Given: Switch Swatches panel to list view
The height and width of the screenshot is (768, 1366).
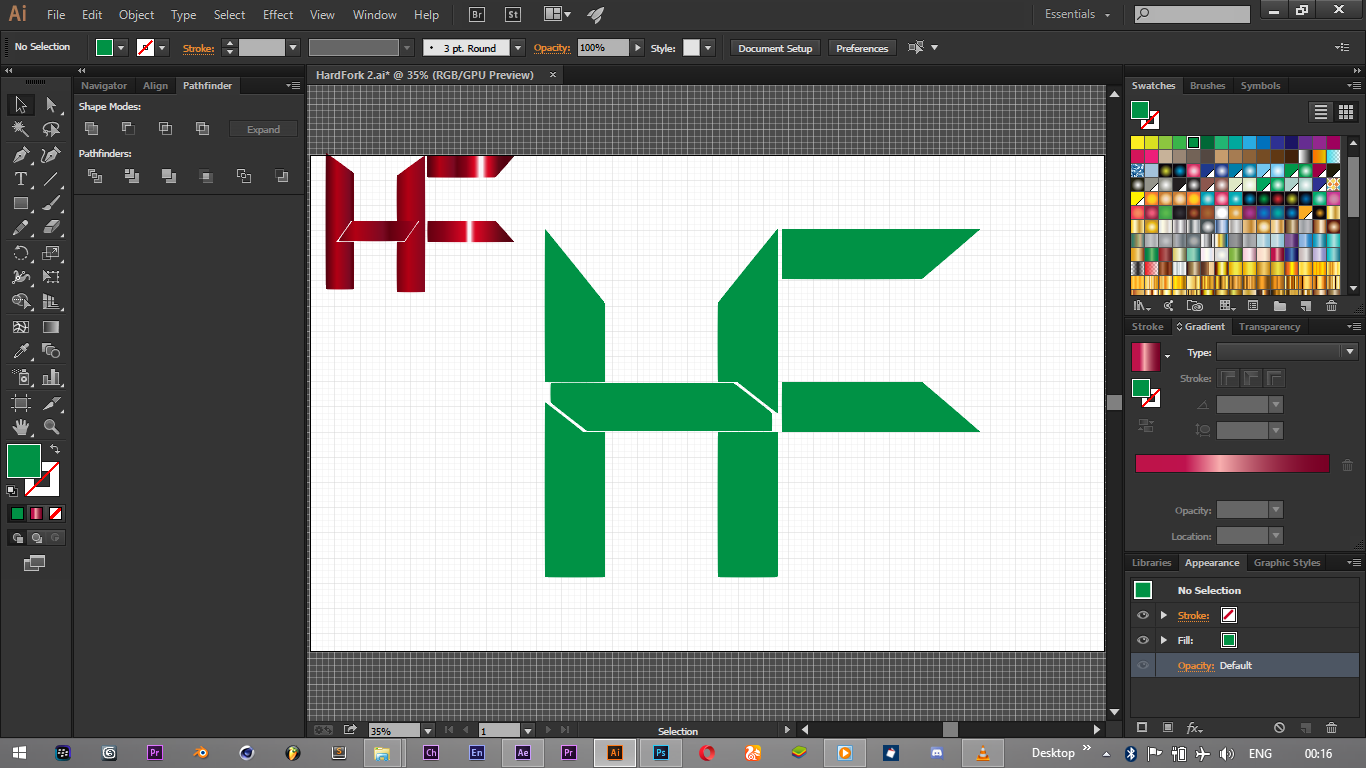Looking at the screenshot, I should coord(1321,112).
